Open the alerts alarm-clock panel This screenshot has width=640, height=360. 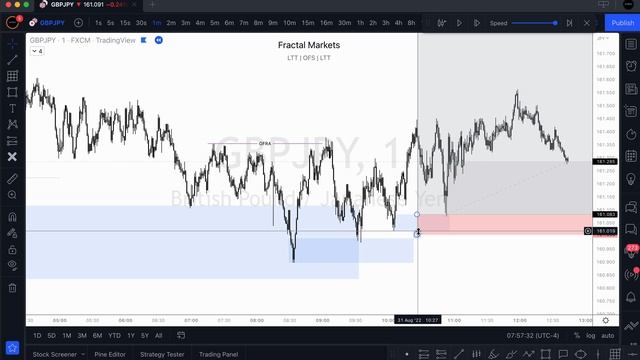click(x=631, y=66)
